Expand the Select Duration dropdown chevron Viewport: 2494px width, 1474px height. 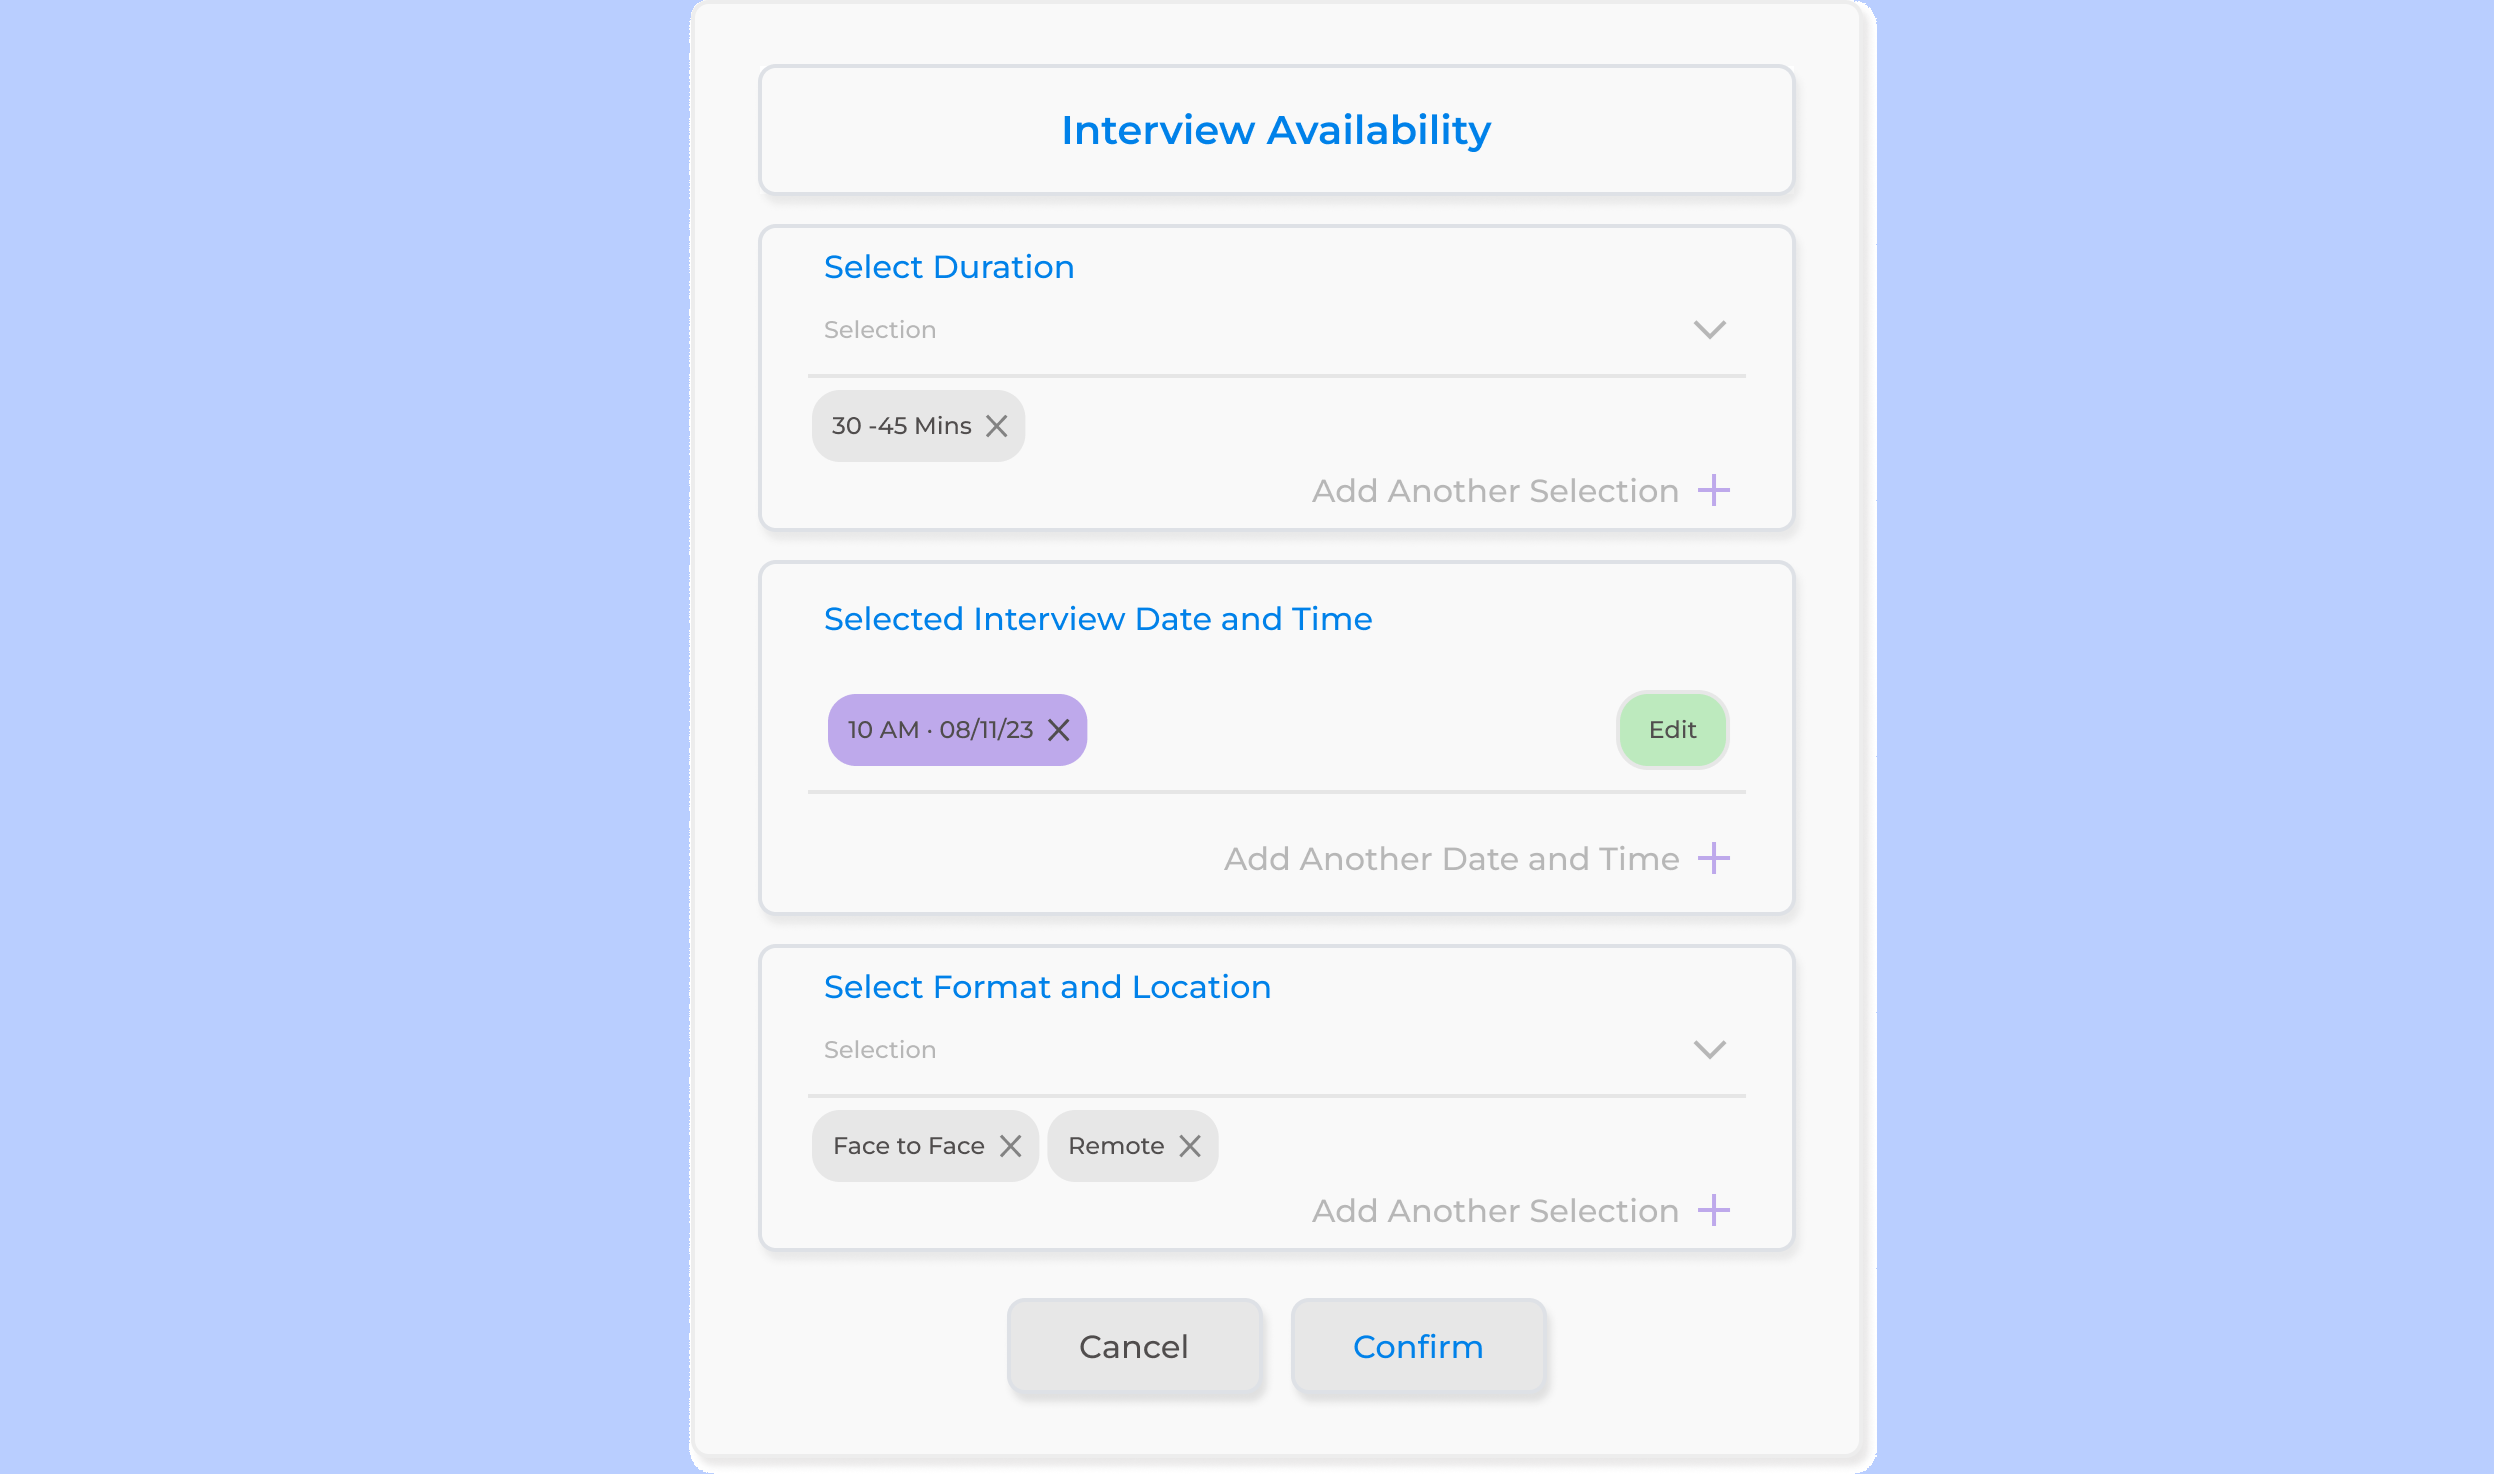click(1710, 330)
